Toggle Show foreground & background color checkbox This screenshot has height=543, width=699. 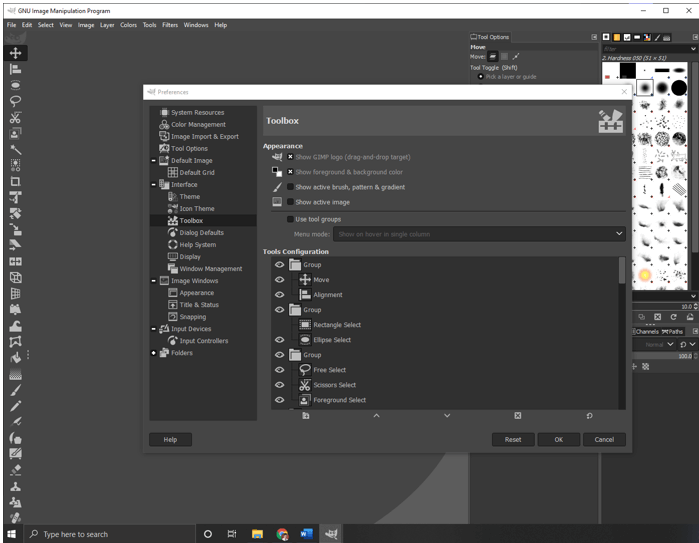tap(290, 172)
